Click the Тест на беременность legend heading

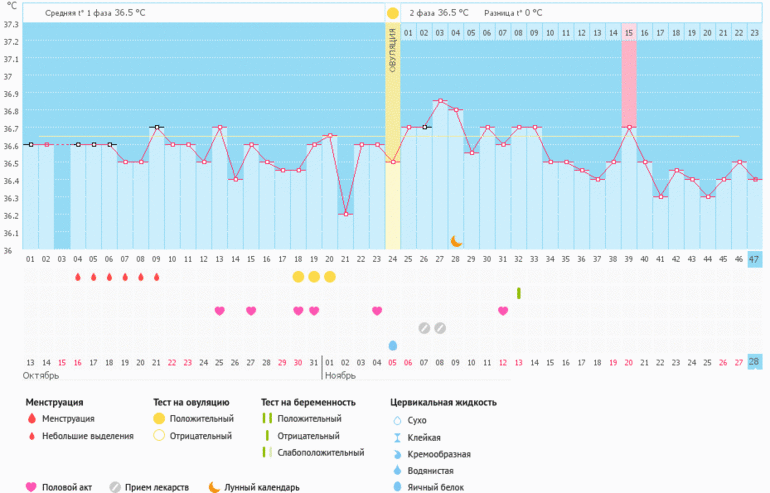304,402
